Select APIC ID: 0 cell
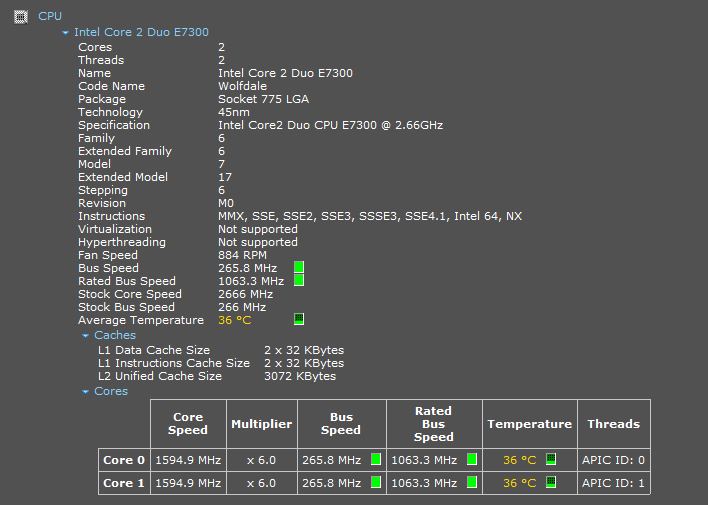708x505 pixels. [614, 460]
